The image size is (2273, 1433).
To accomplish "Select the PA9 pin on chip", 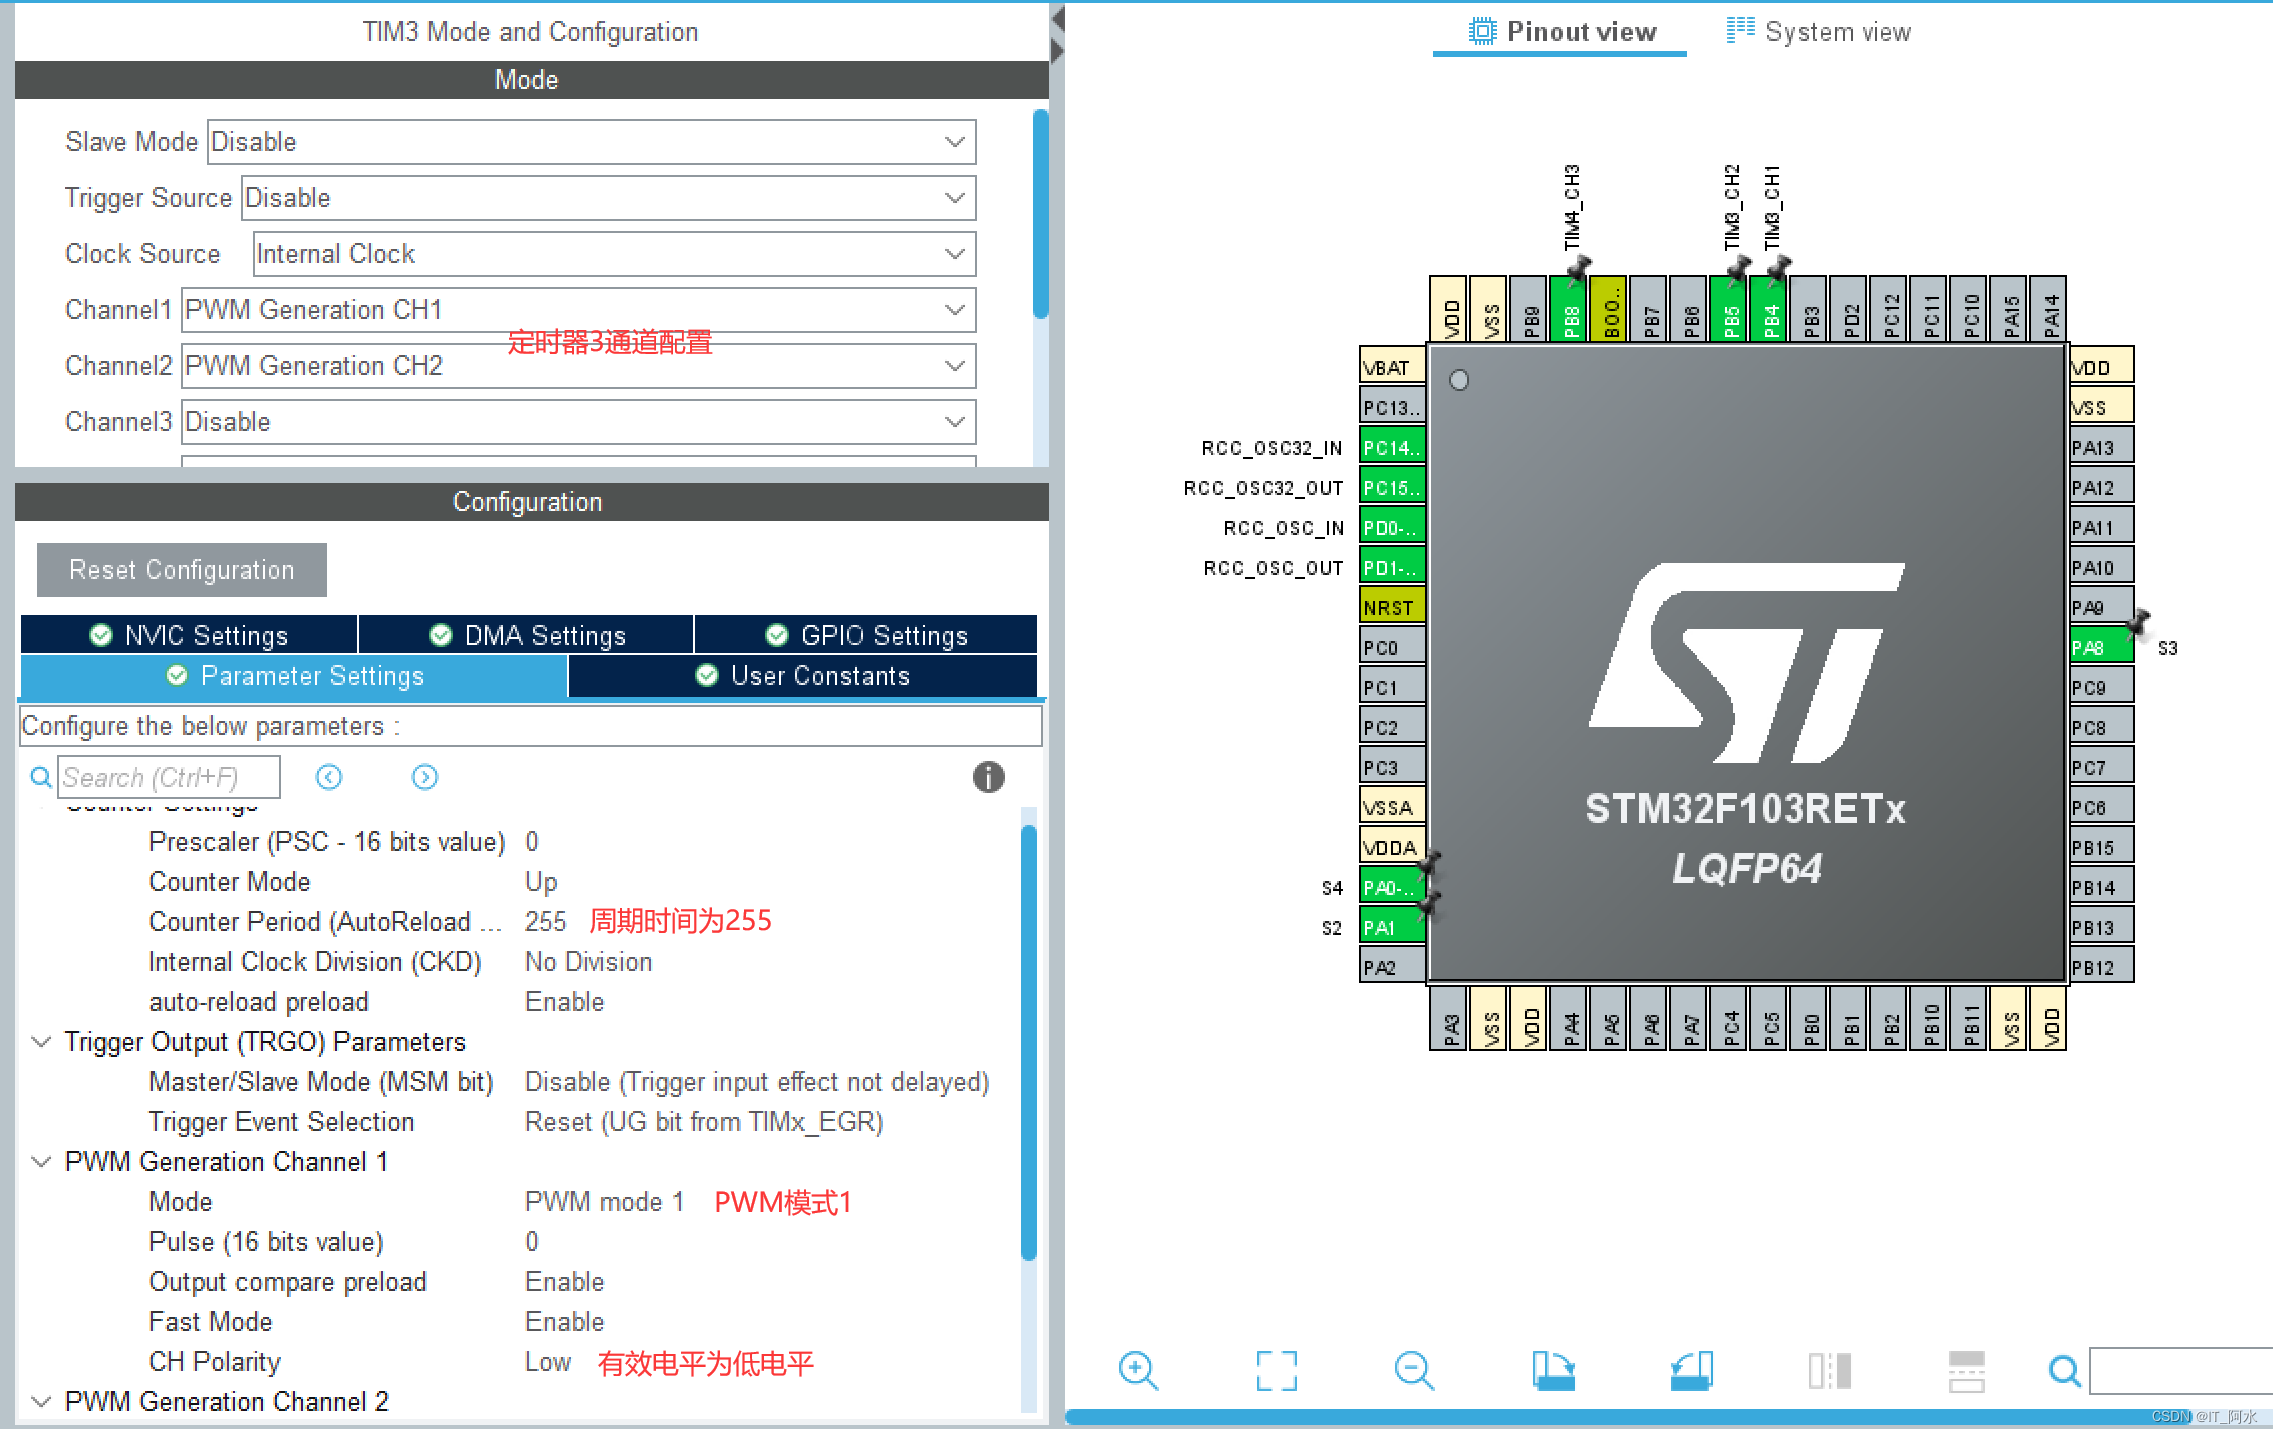I will [x=2101, y=607].
